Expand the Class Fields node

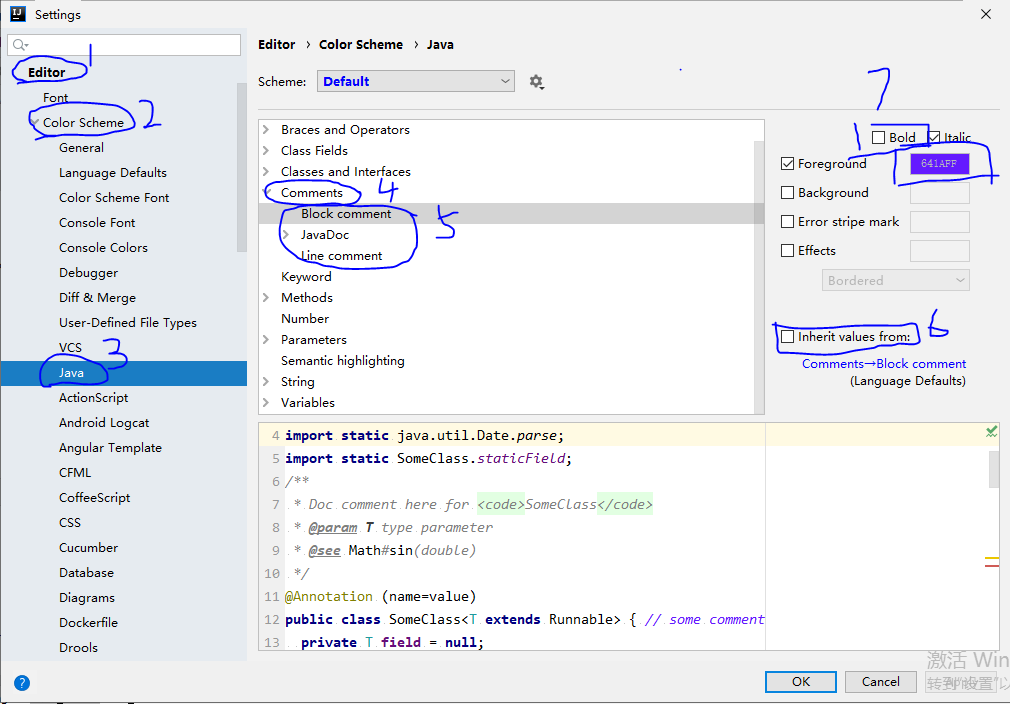pyautogui.click(x=266, y=151)
